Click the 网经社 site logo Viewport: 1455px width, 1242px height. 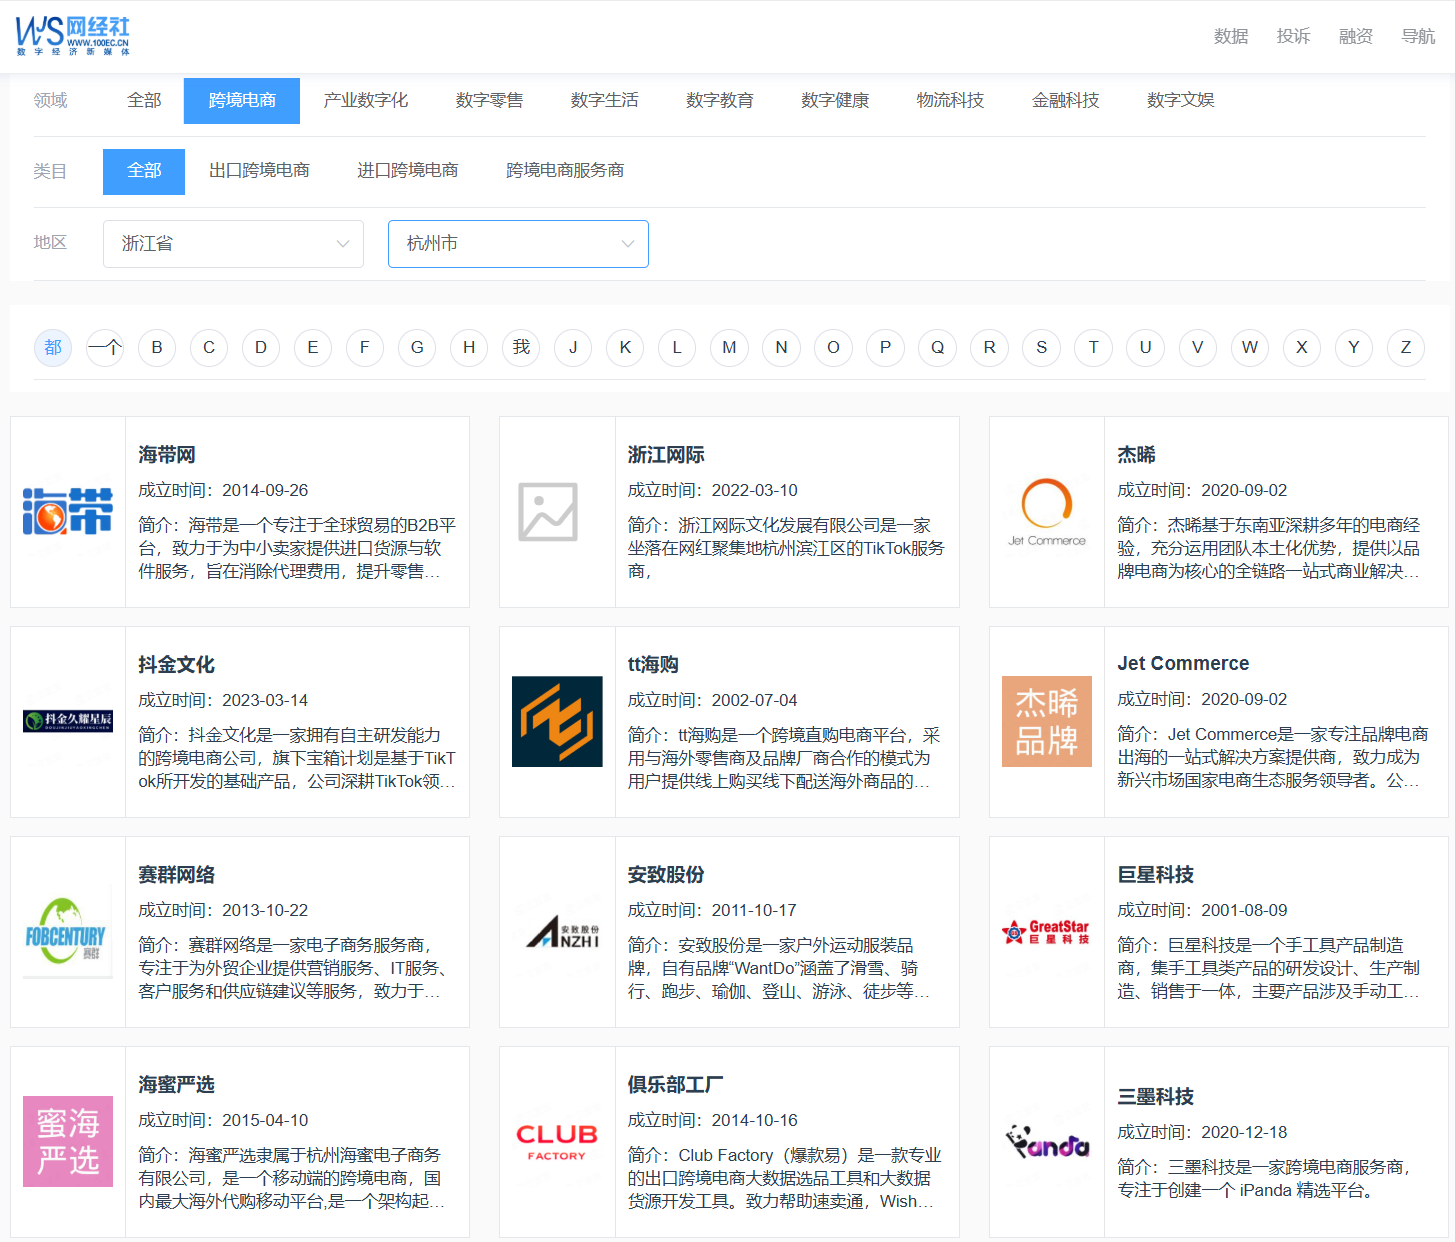(73, 36)
